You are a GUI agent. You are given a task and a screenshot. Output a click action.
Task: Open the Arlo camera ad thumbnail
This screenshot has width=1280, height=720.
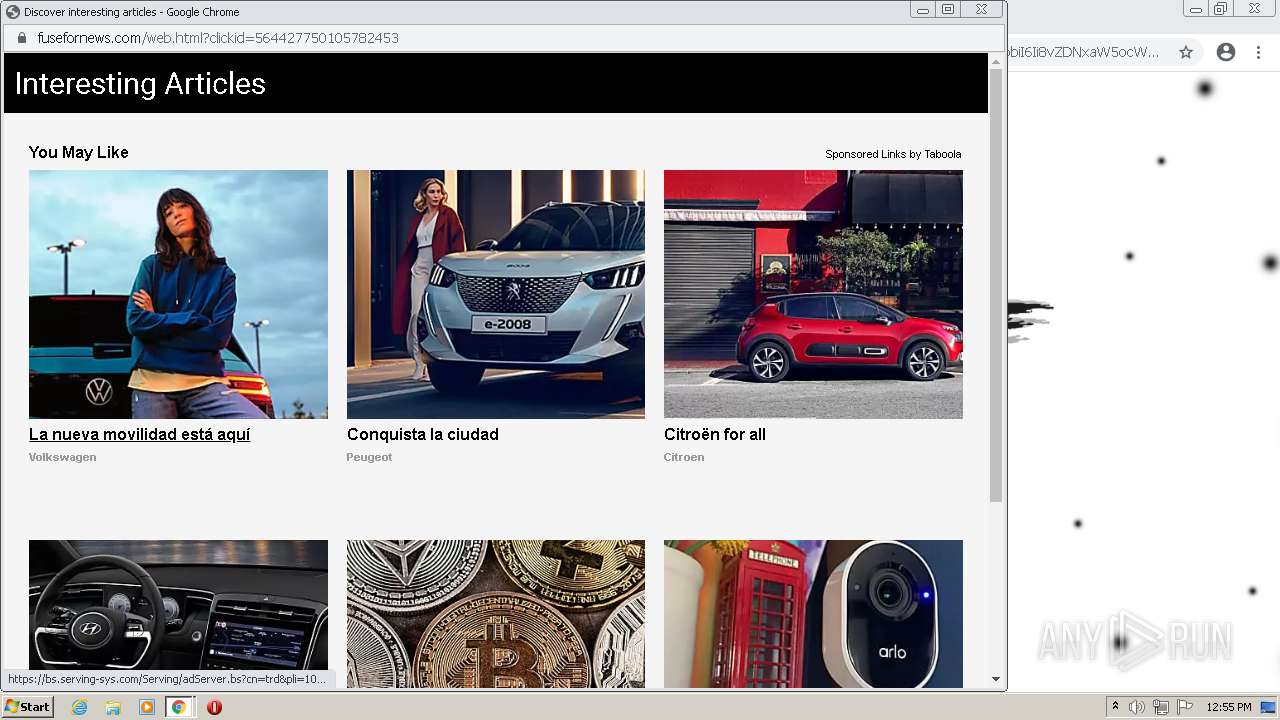tap(813, 614)
